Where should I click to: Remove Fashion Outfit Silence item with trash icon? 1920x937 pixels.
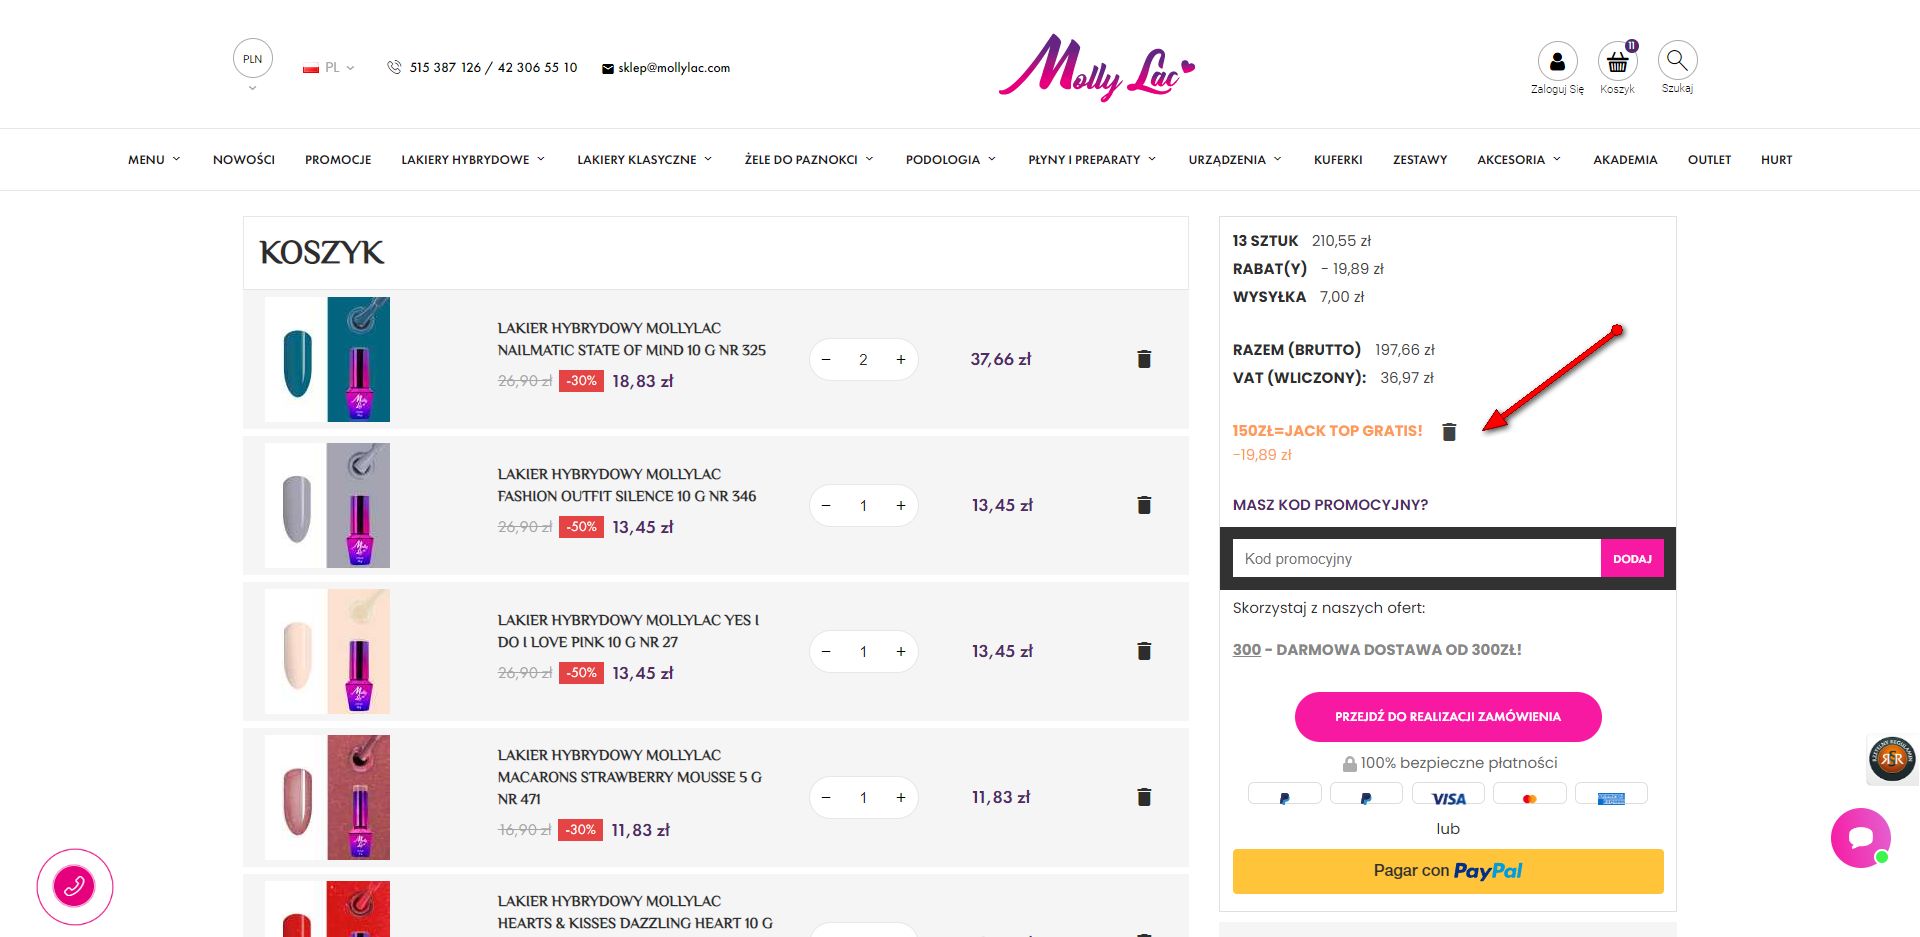(1144, 505)
